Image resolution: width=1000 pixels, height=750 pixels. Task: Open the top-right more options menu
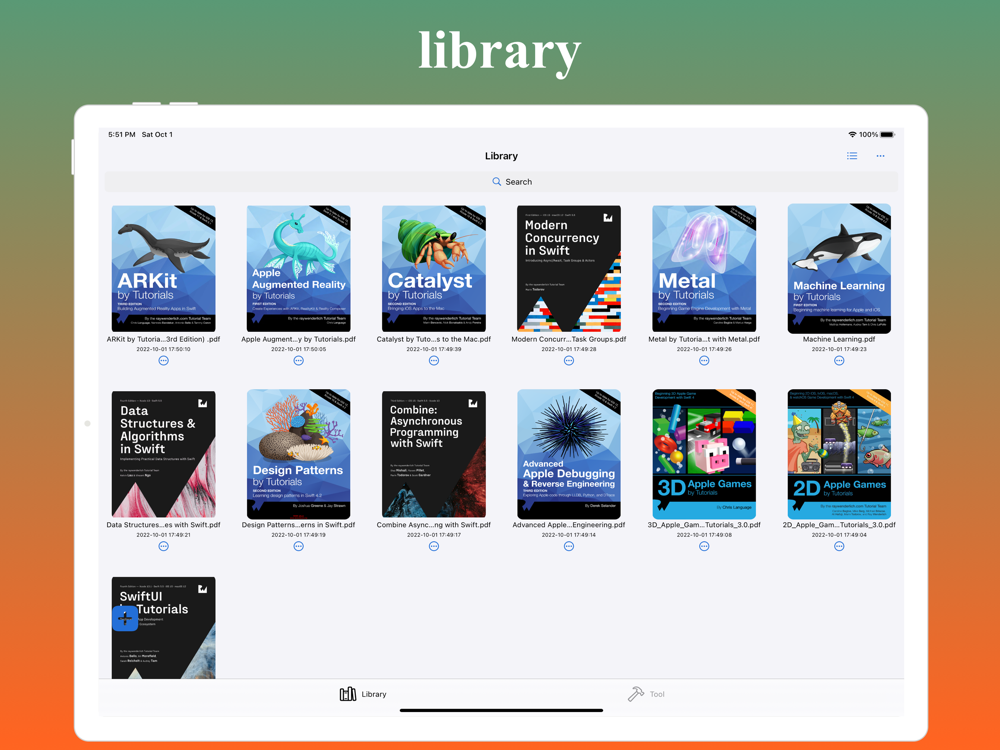(x=880, y=156)
